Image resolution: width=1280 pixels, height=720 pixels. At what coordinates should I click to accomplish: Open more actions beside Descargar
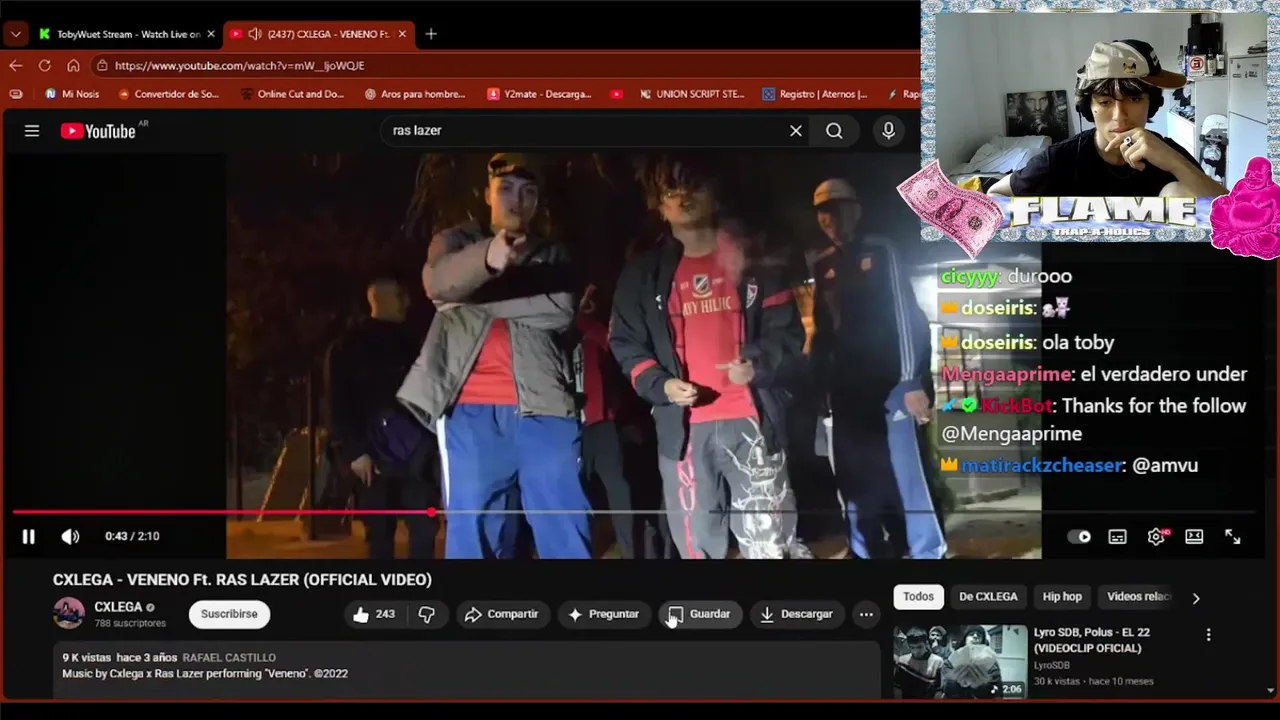[x=866, y=614]
